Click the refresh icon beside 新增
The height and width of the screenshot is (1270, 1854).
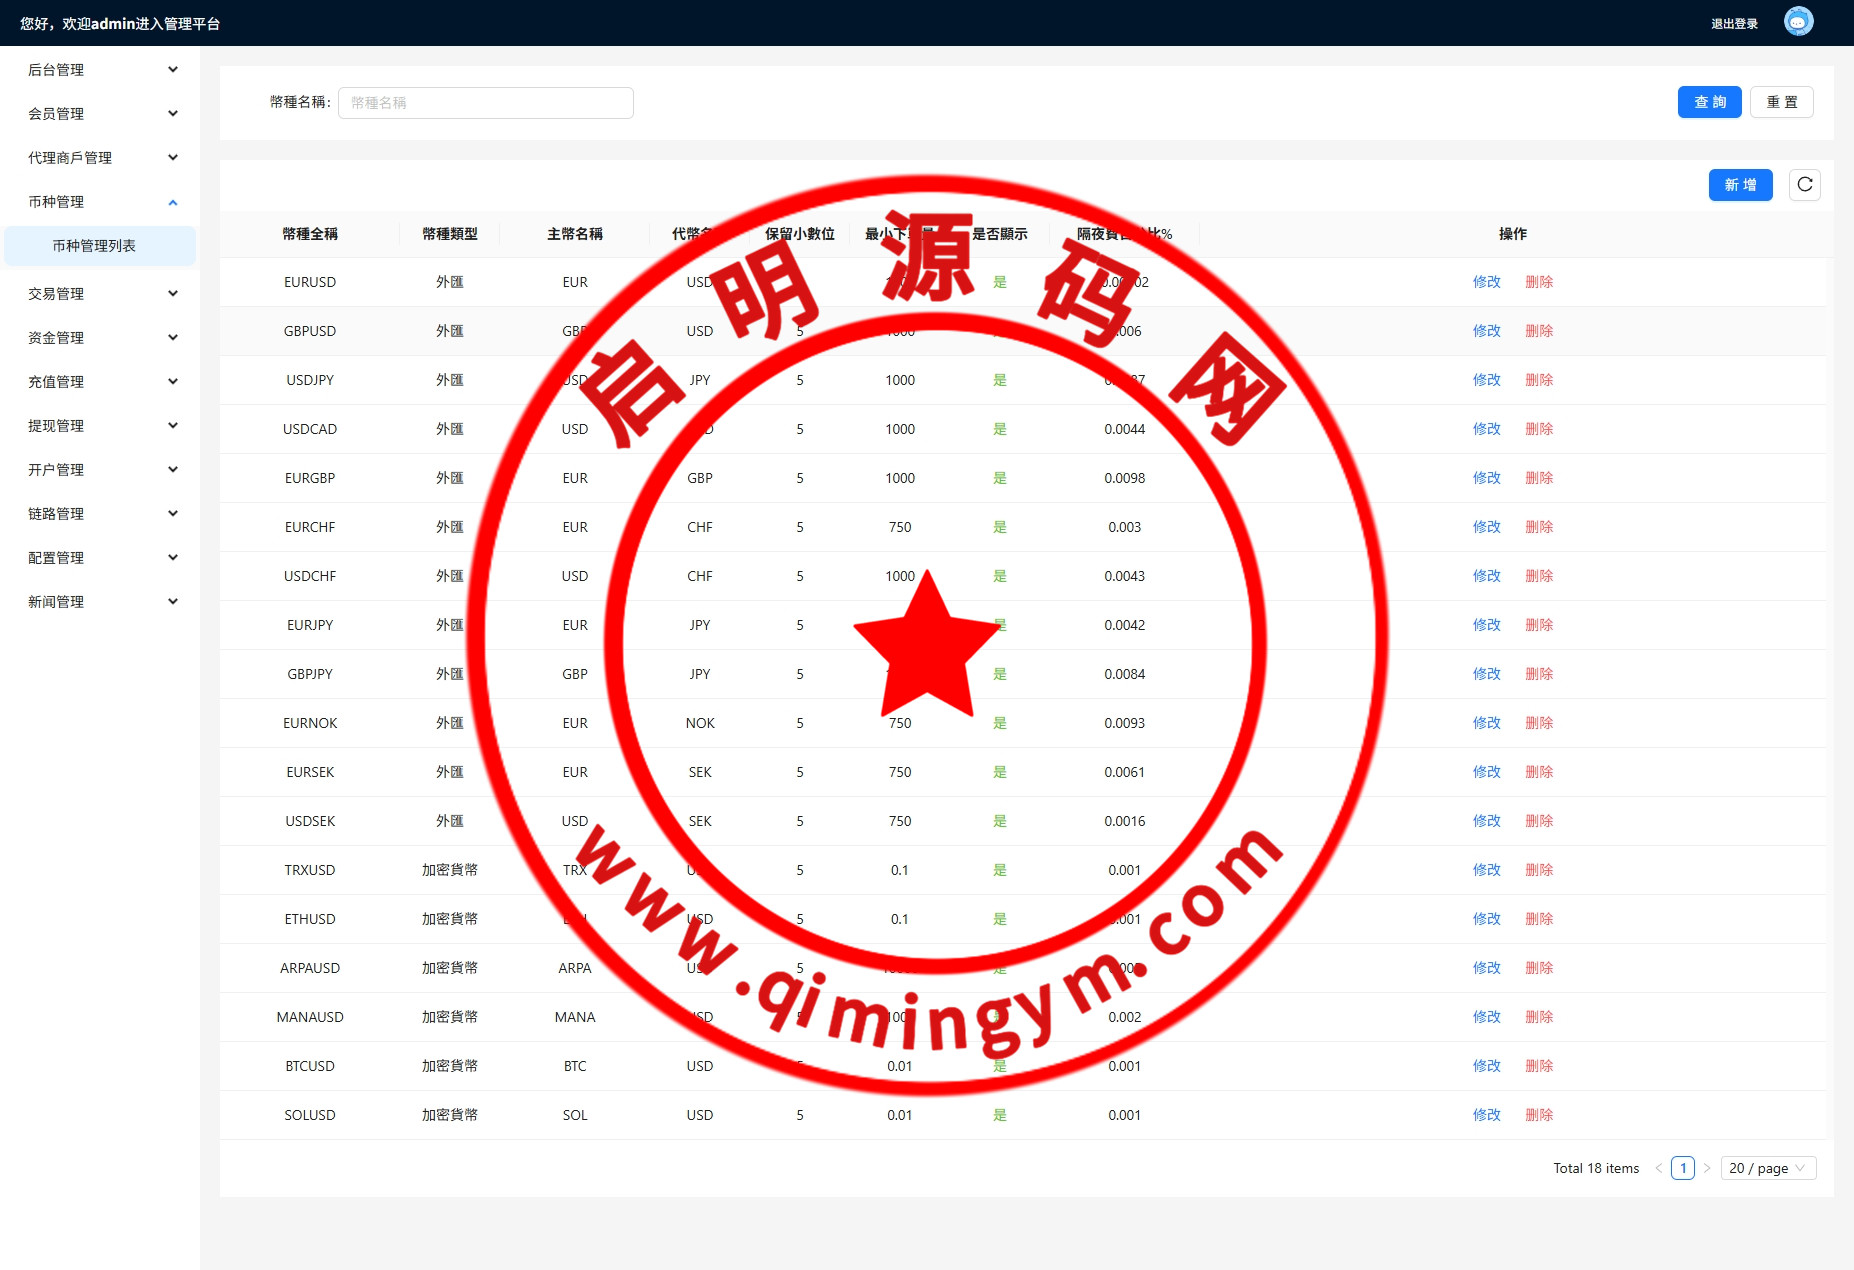coord(1804,185)
